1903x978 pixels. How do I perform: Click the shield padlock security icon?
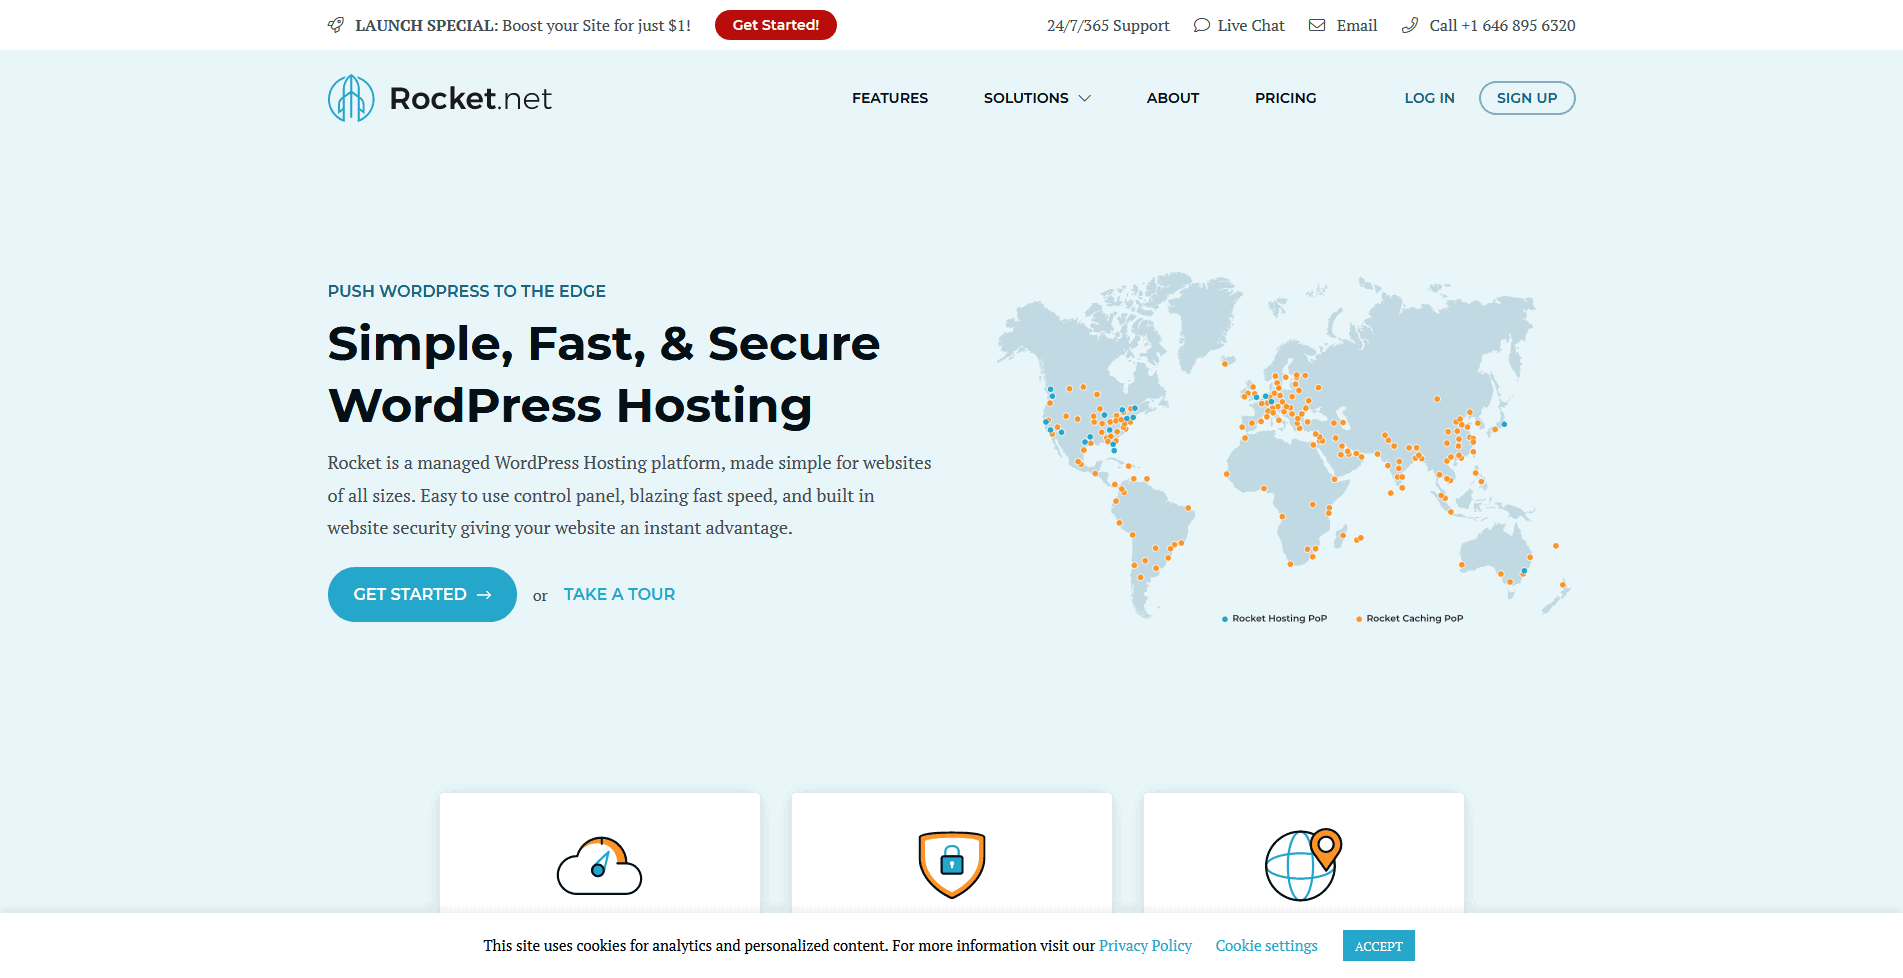pos(952,864)
